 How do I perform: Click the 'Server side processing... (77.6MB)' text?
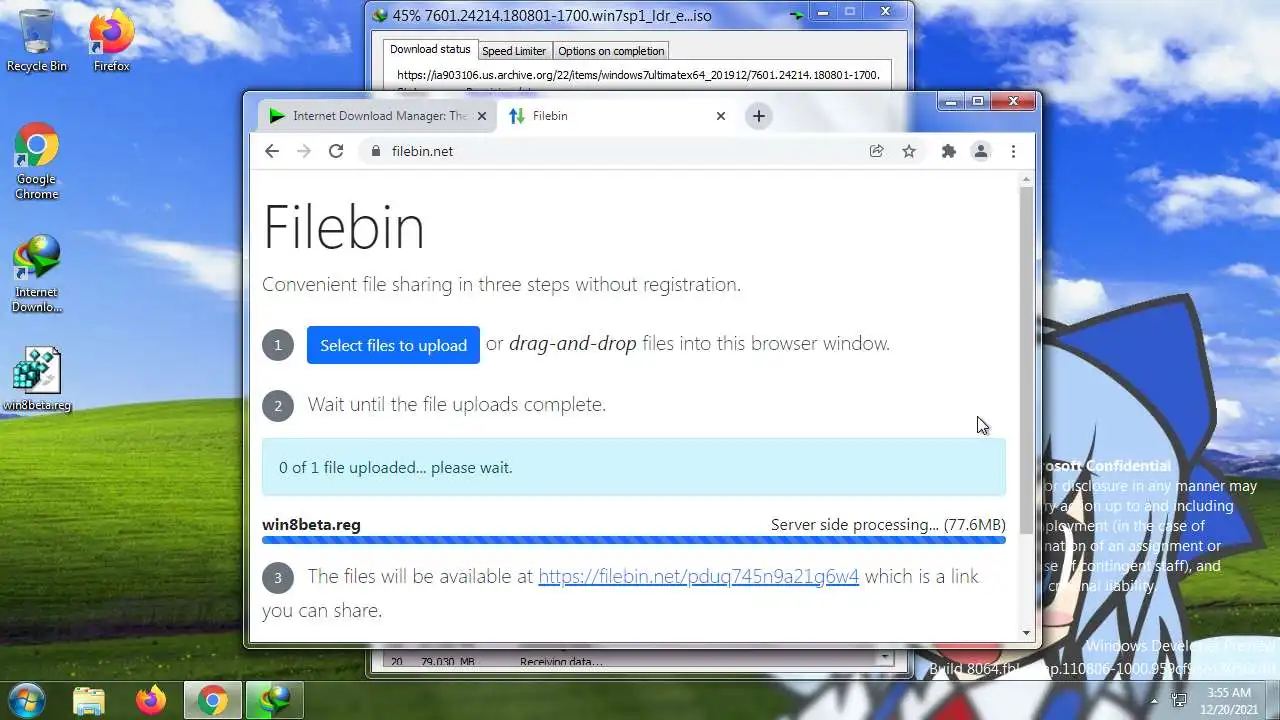coord(888,524)
